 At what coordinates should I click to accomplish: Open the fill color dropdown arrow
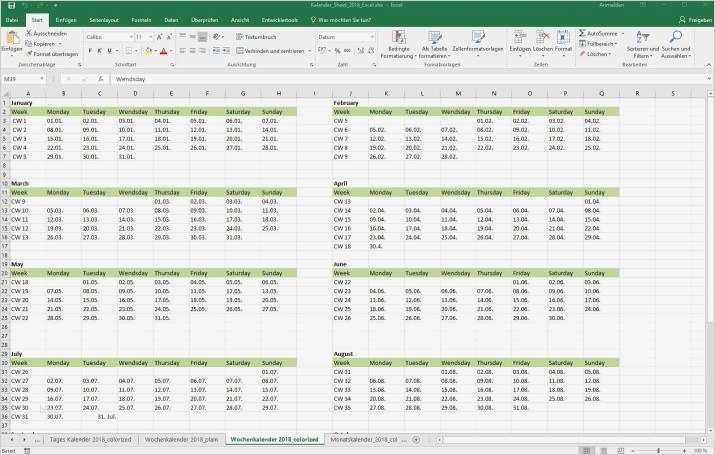(x=155, y=51)
